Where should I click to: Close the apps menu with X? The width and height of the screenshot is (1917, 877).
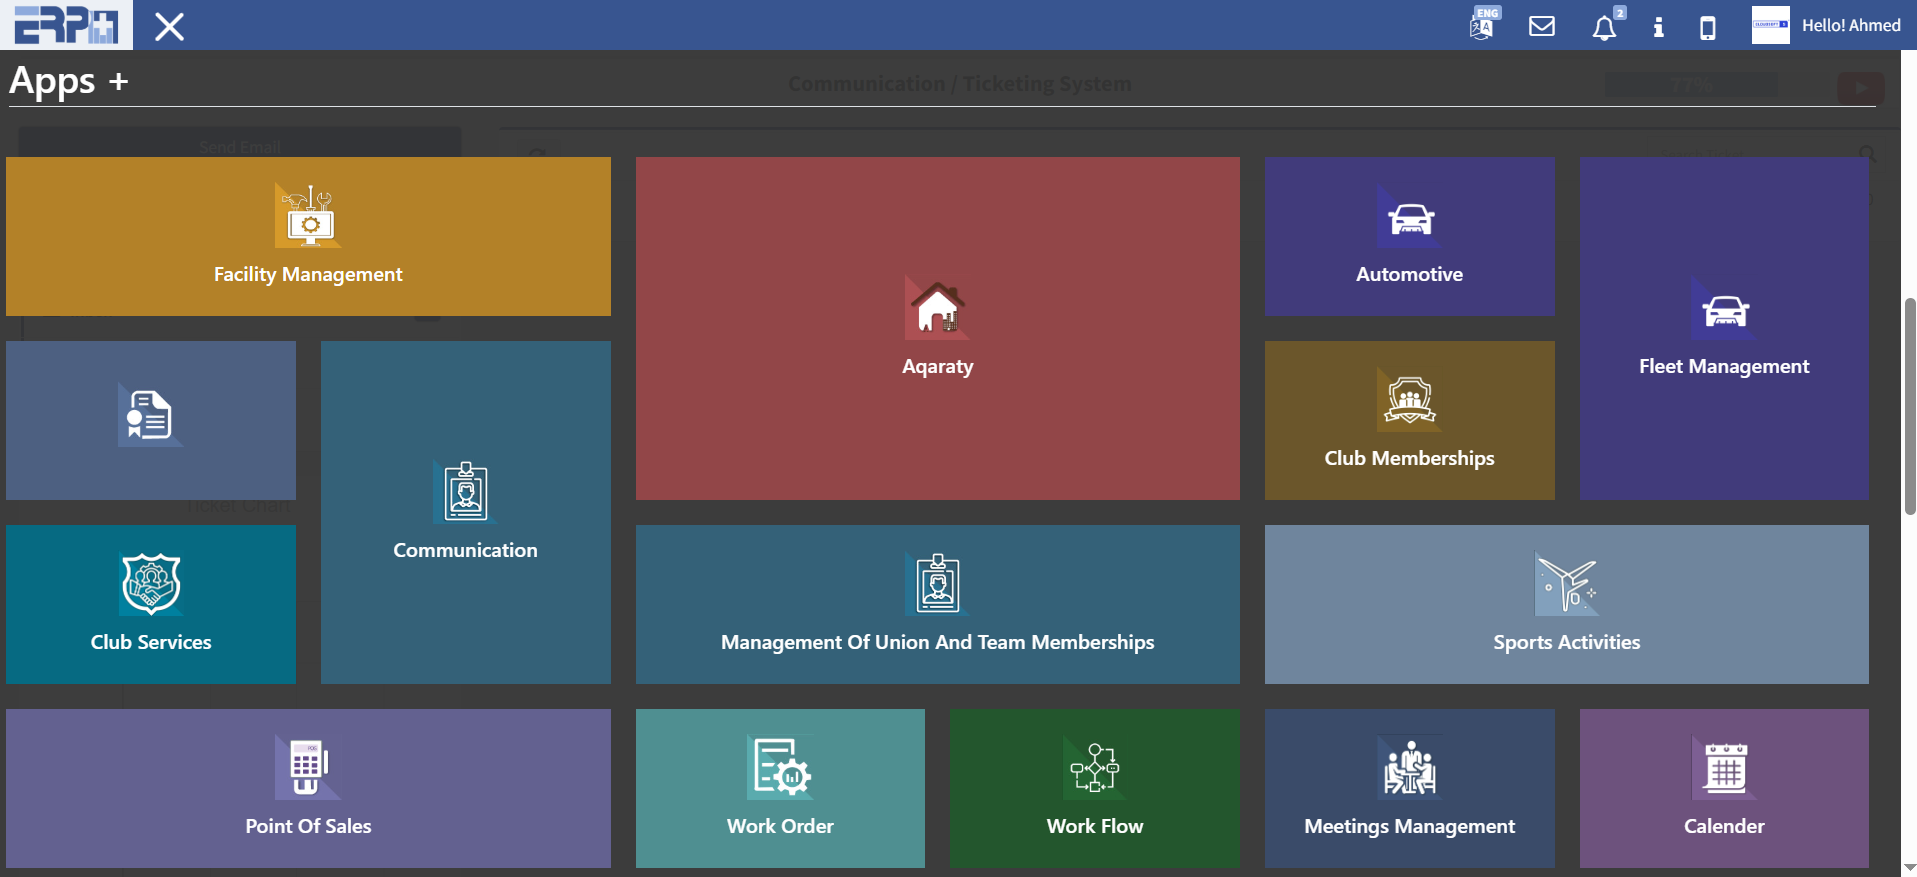point(170,27)
